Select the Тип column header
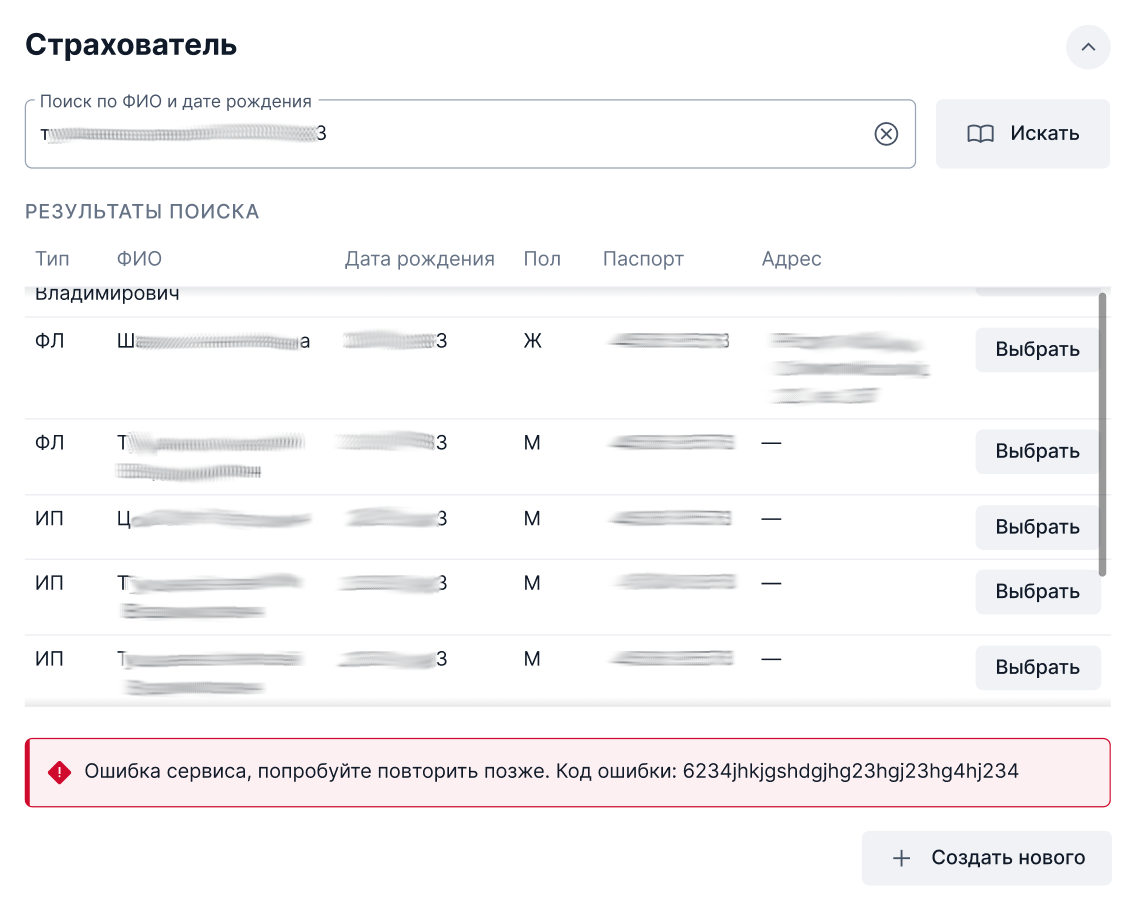This screenshot has height=911, width=1136. point(53,258)
